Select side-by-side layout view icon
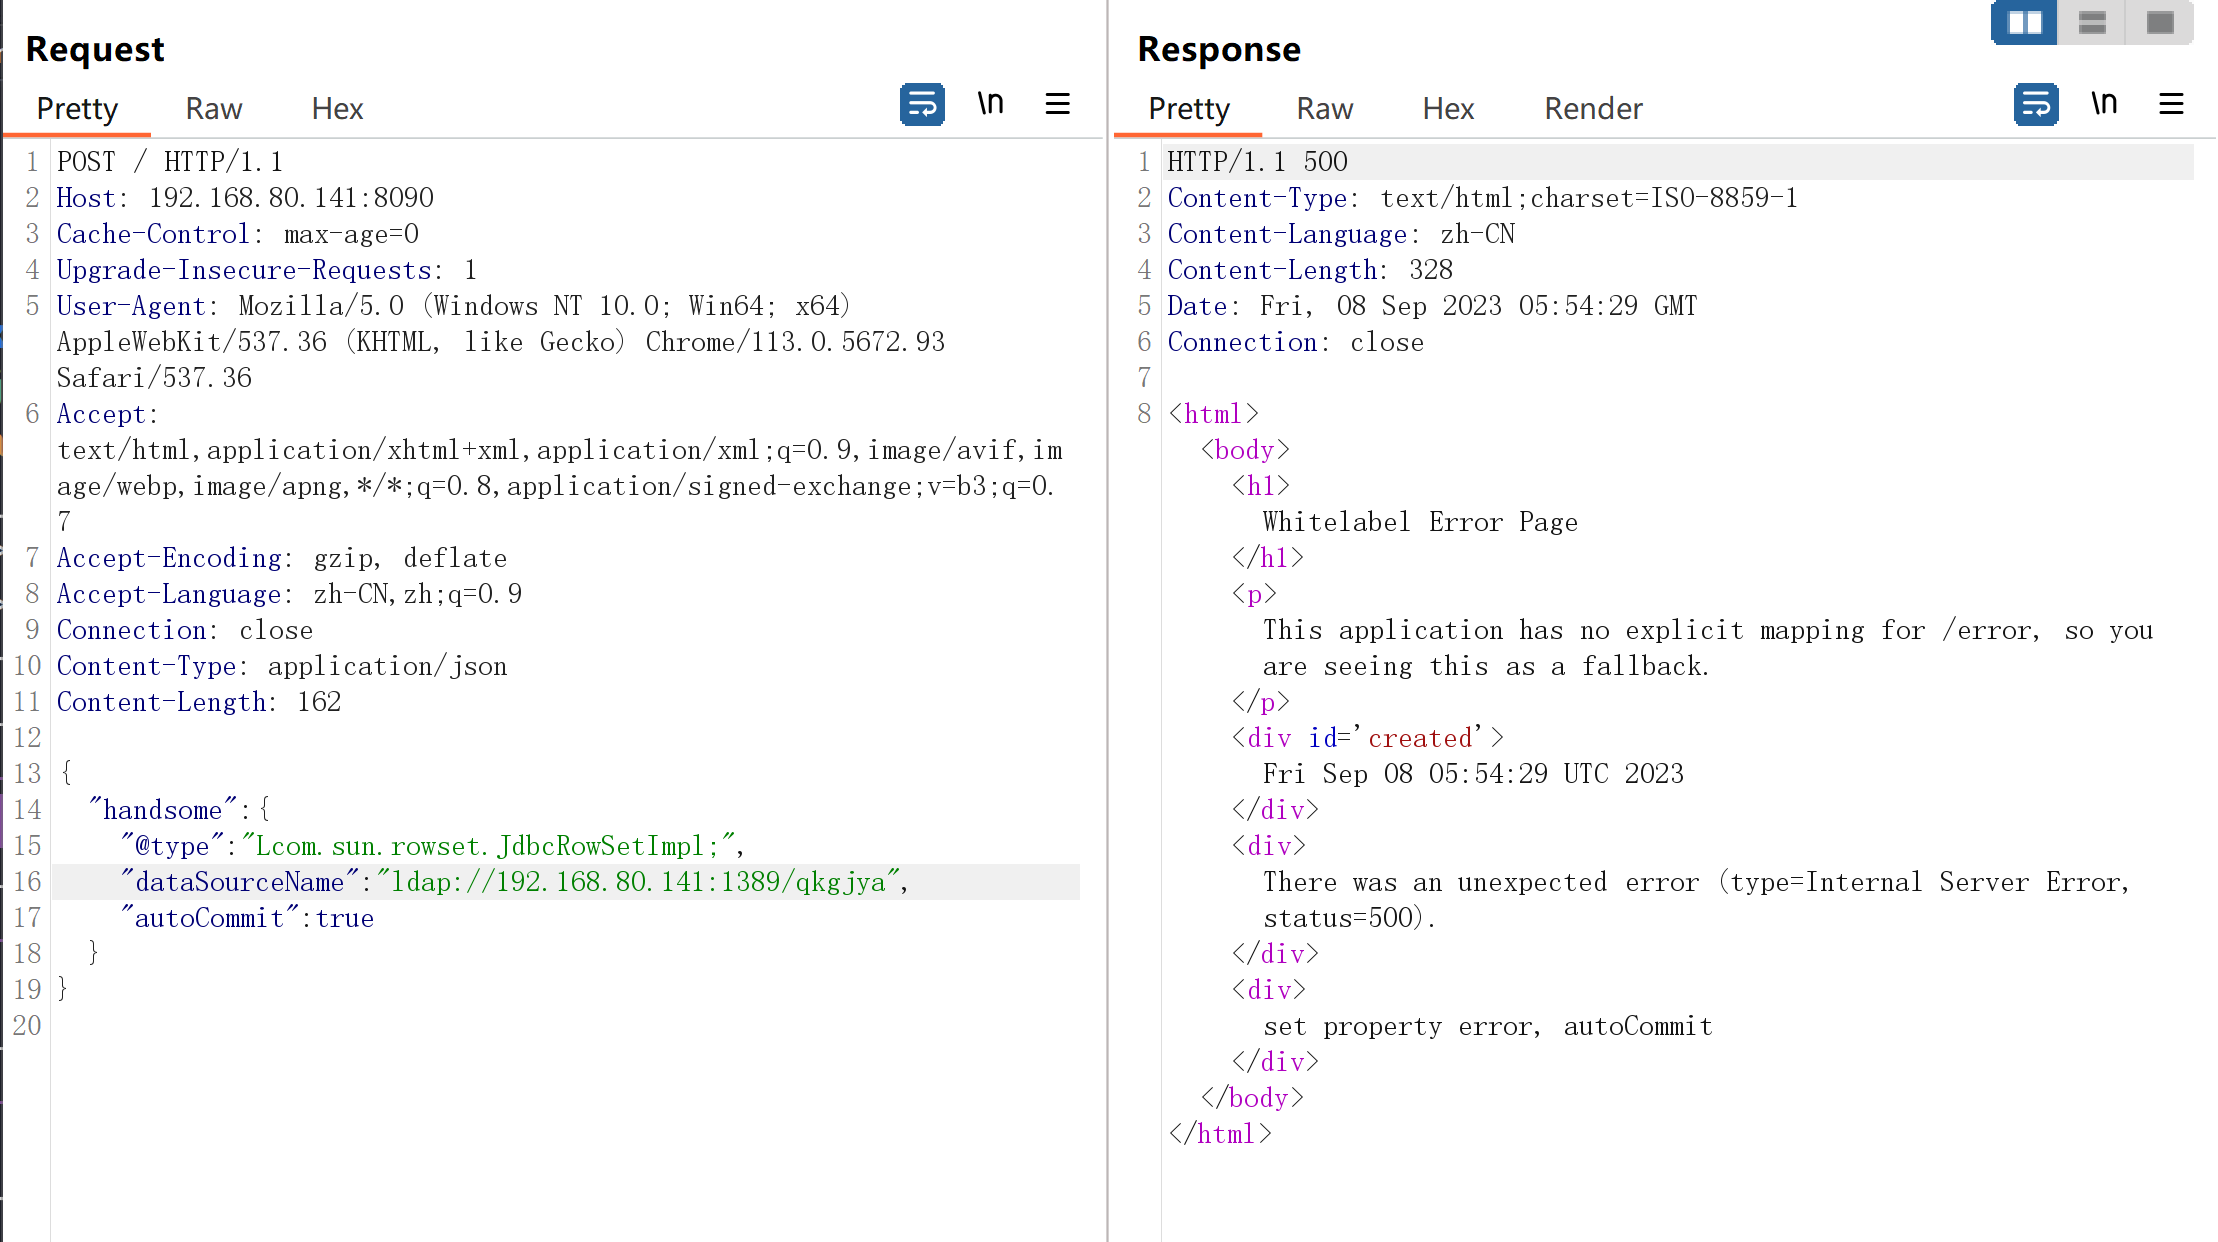Viewport: 2218px width, 1242px height. pyautogui.click(x=2025, y=23)
